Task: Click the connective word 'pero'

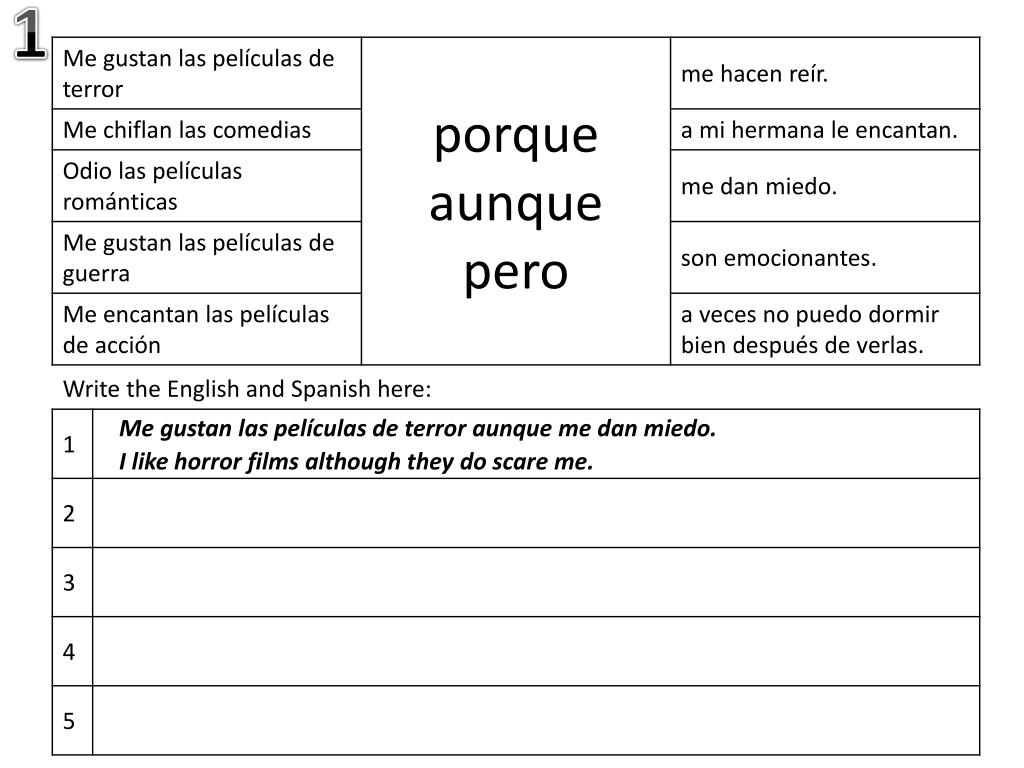Action: (x=515, y=272)
